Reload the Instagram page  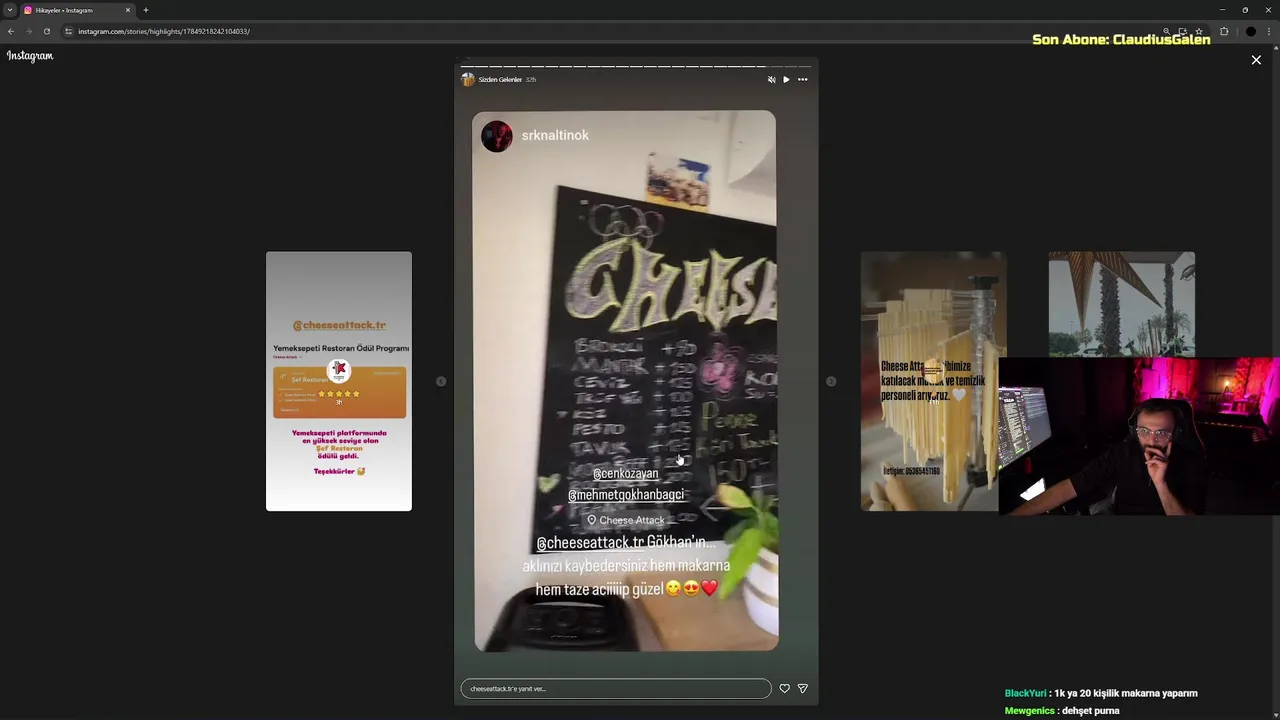46,31
